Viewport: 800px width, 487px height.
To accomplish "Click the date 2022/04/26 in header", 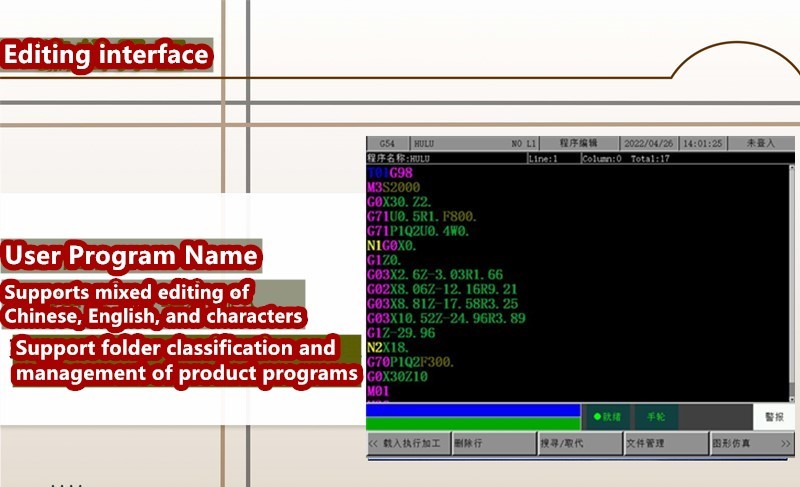I will coord(648,143).
